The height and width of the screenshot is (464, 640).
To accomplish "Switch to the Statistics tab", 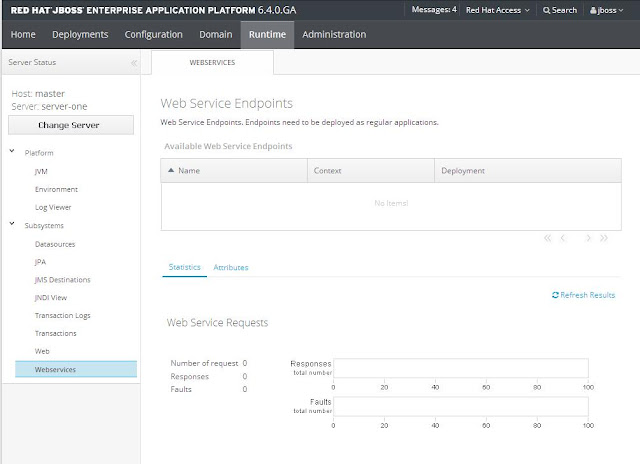I will point(184,267).
